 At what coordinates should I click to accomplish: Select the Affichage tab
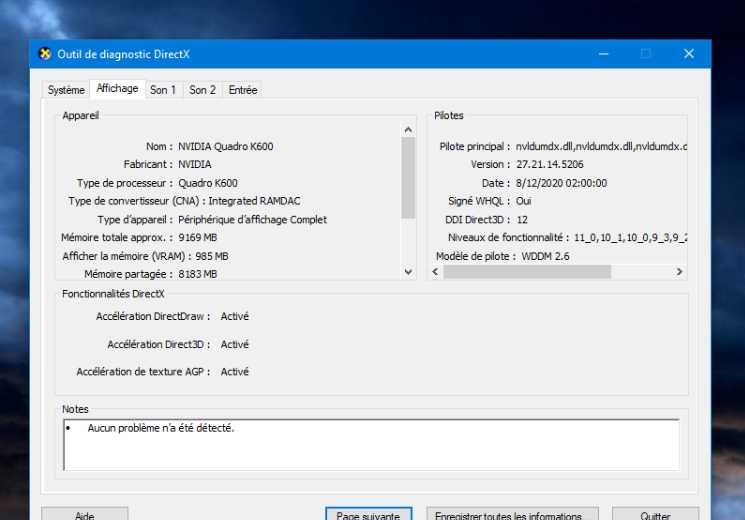[117, 89]
